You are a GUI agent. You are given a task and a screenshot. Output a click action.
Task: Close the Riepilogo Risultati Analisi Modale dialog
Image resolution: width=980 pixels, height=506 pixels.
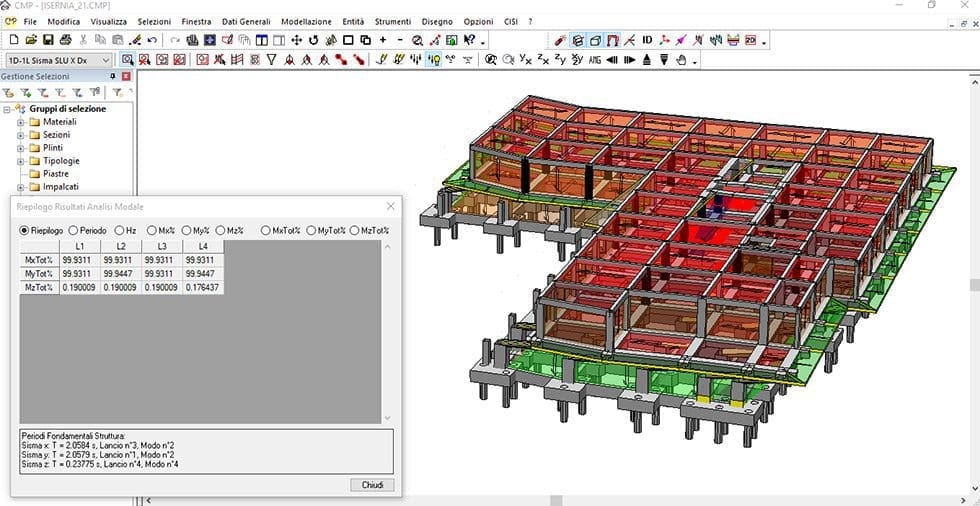click(391, 206)
